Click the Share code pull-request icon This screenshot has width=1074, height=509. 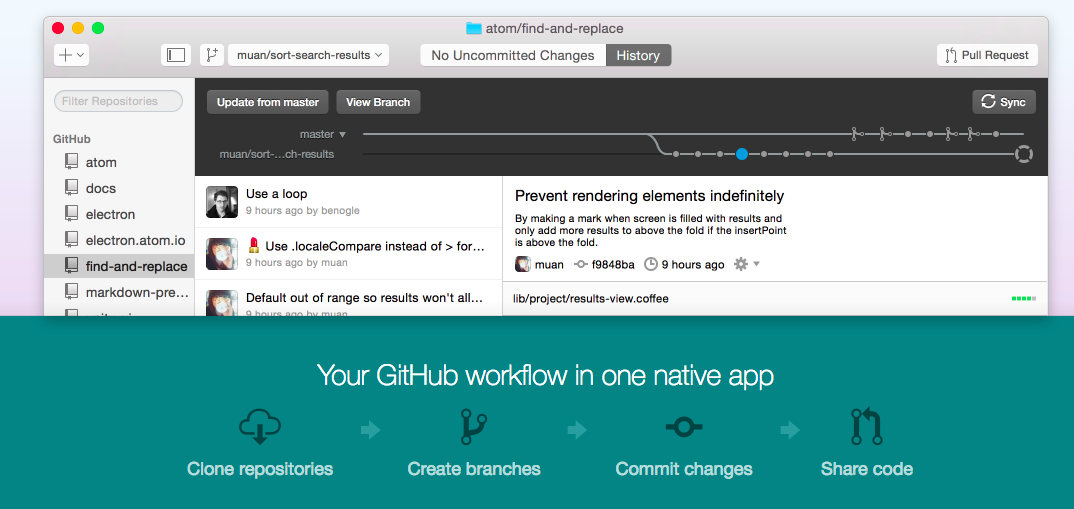tap(866, 426)
